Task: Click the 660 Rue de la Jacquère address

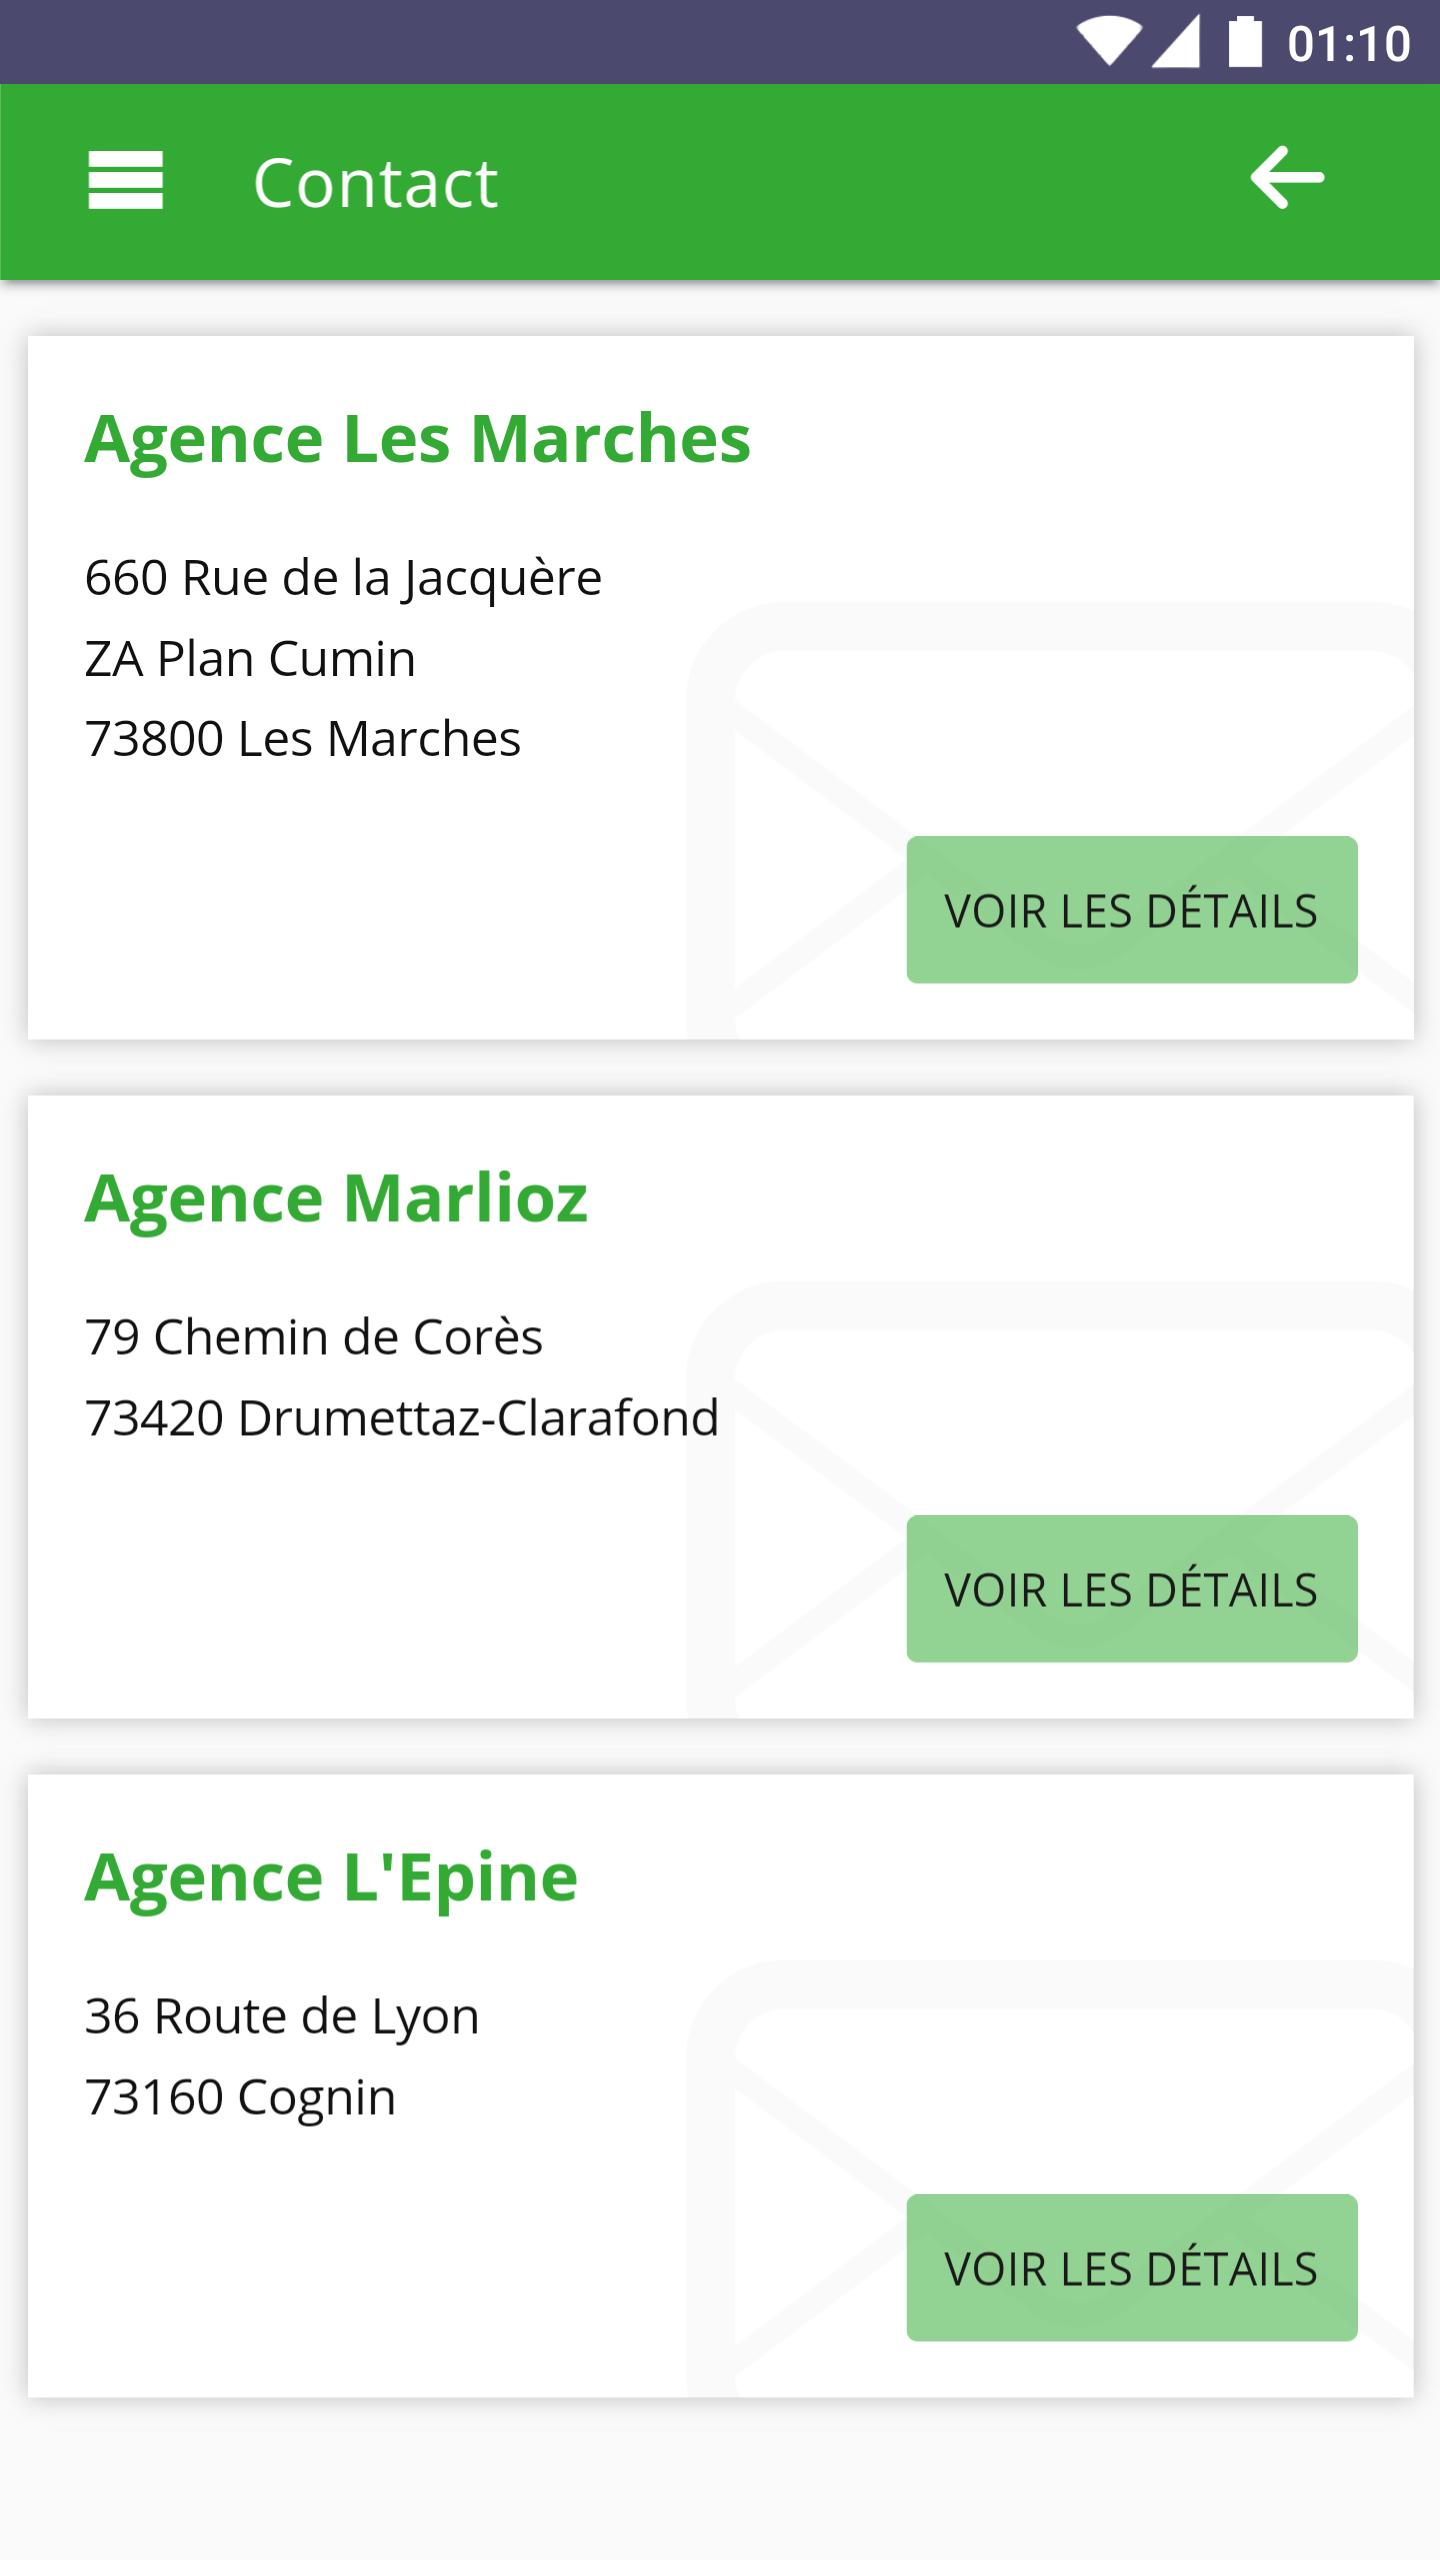Action: point(343,578)
